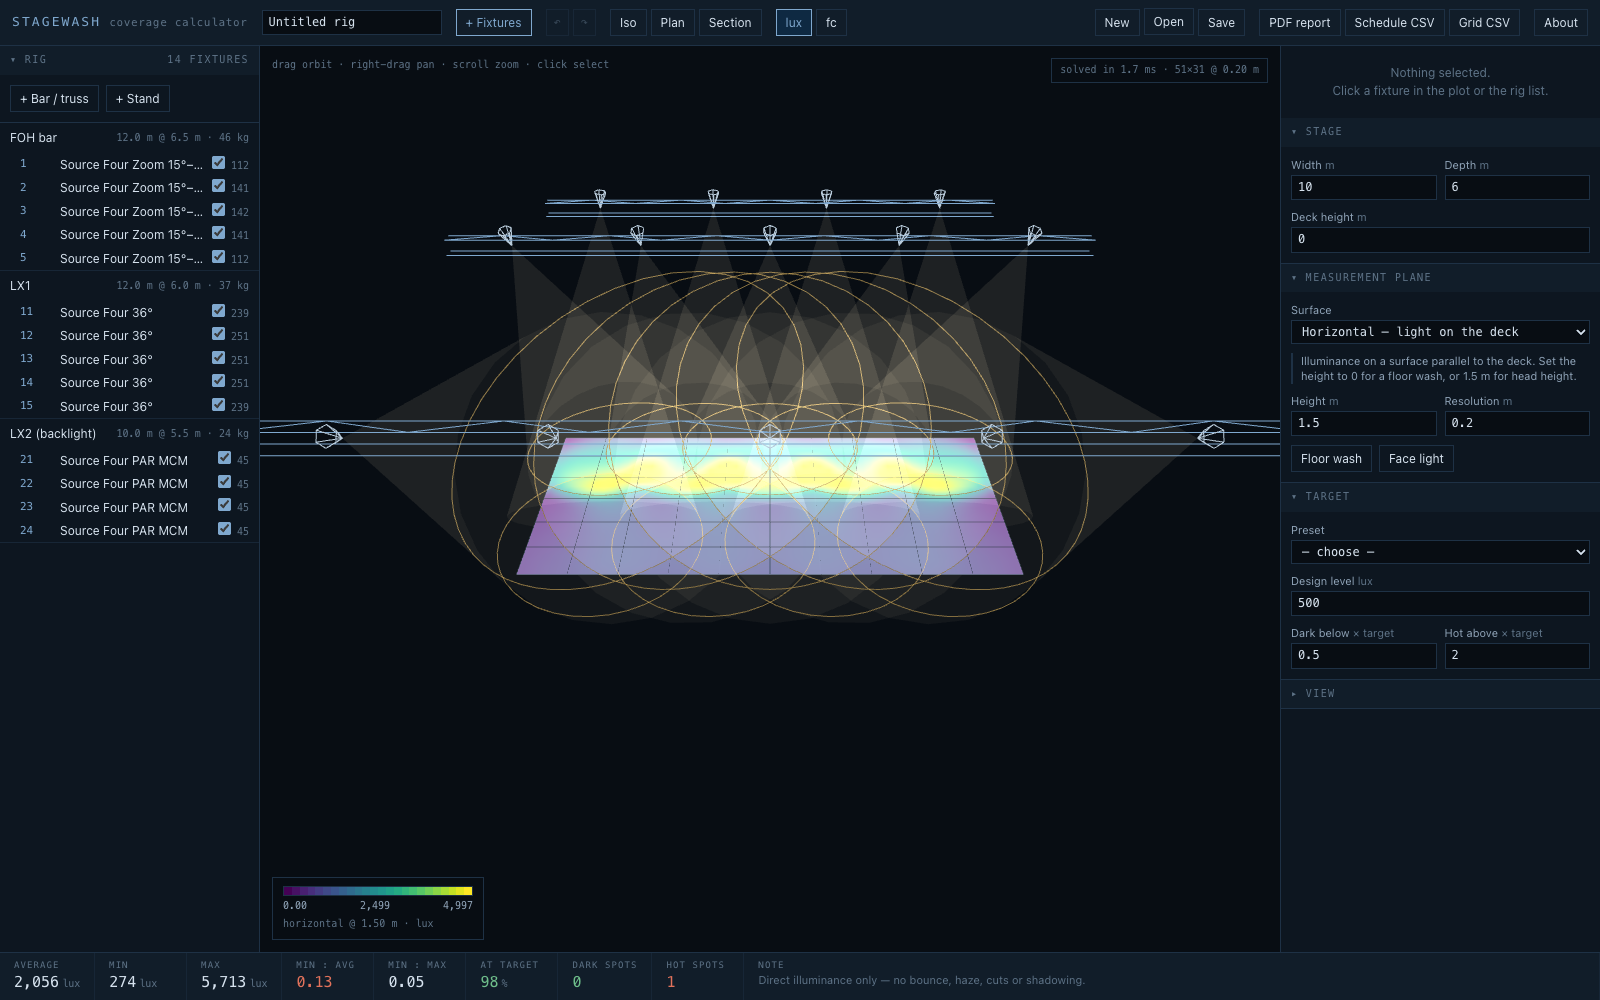Select far-right fixture on the near foreground bar
The width and height of the screenshot is (1600, 1000).
pos(1211,437)
